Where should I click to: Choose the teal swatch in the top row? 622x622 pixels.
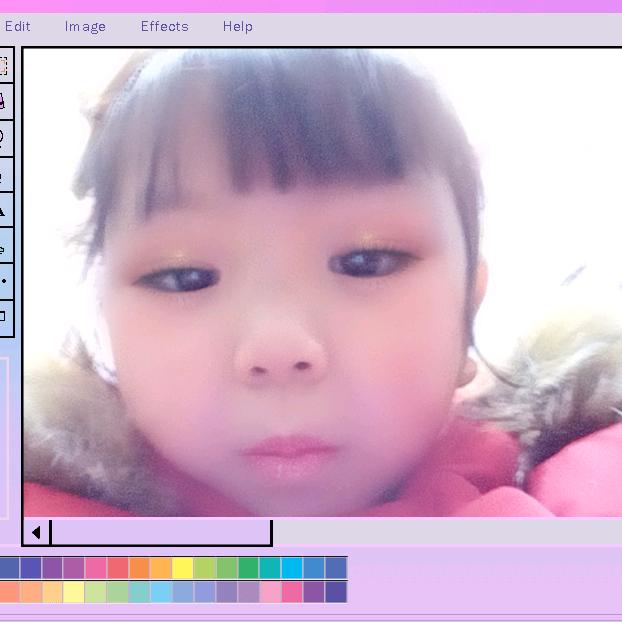coord(270,568)
